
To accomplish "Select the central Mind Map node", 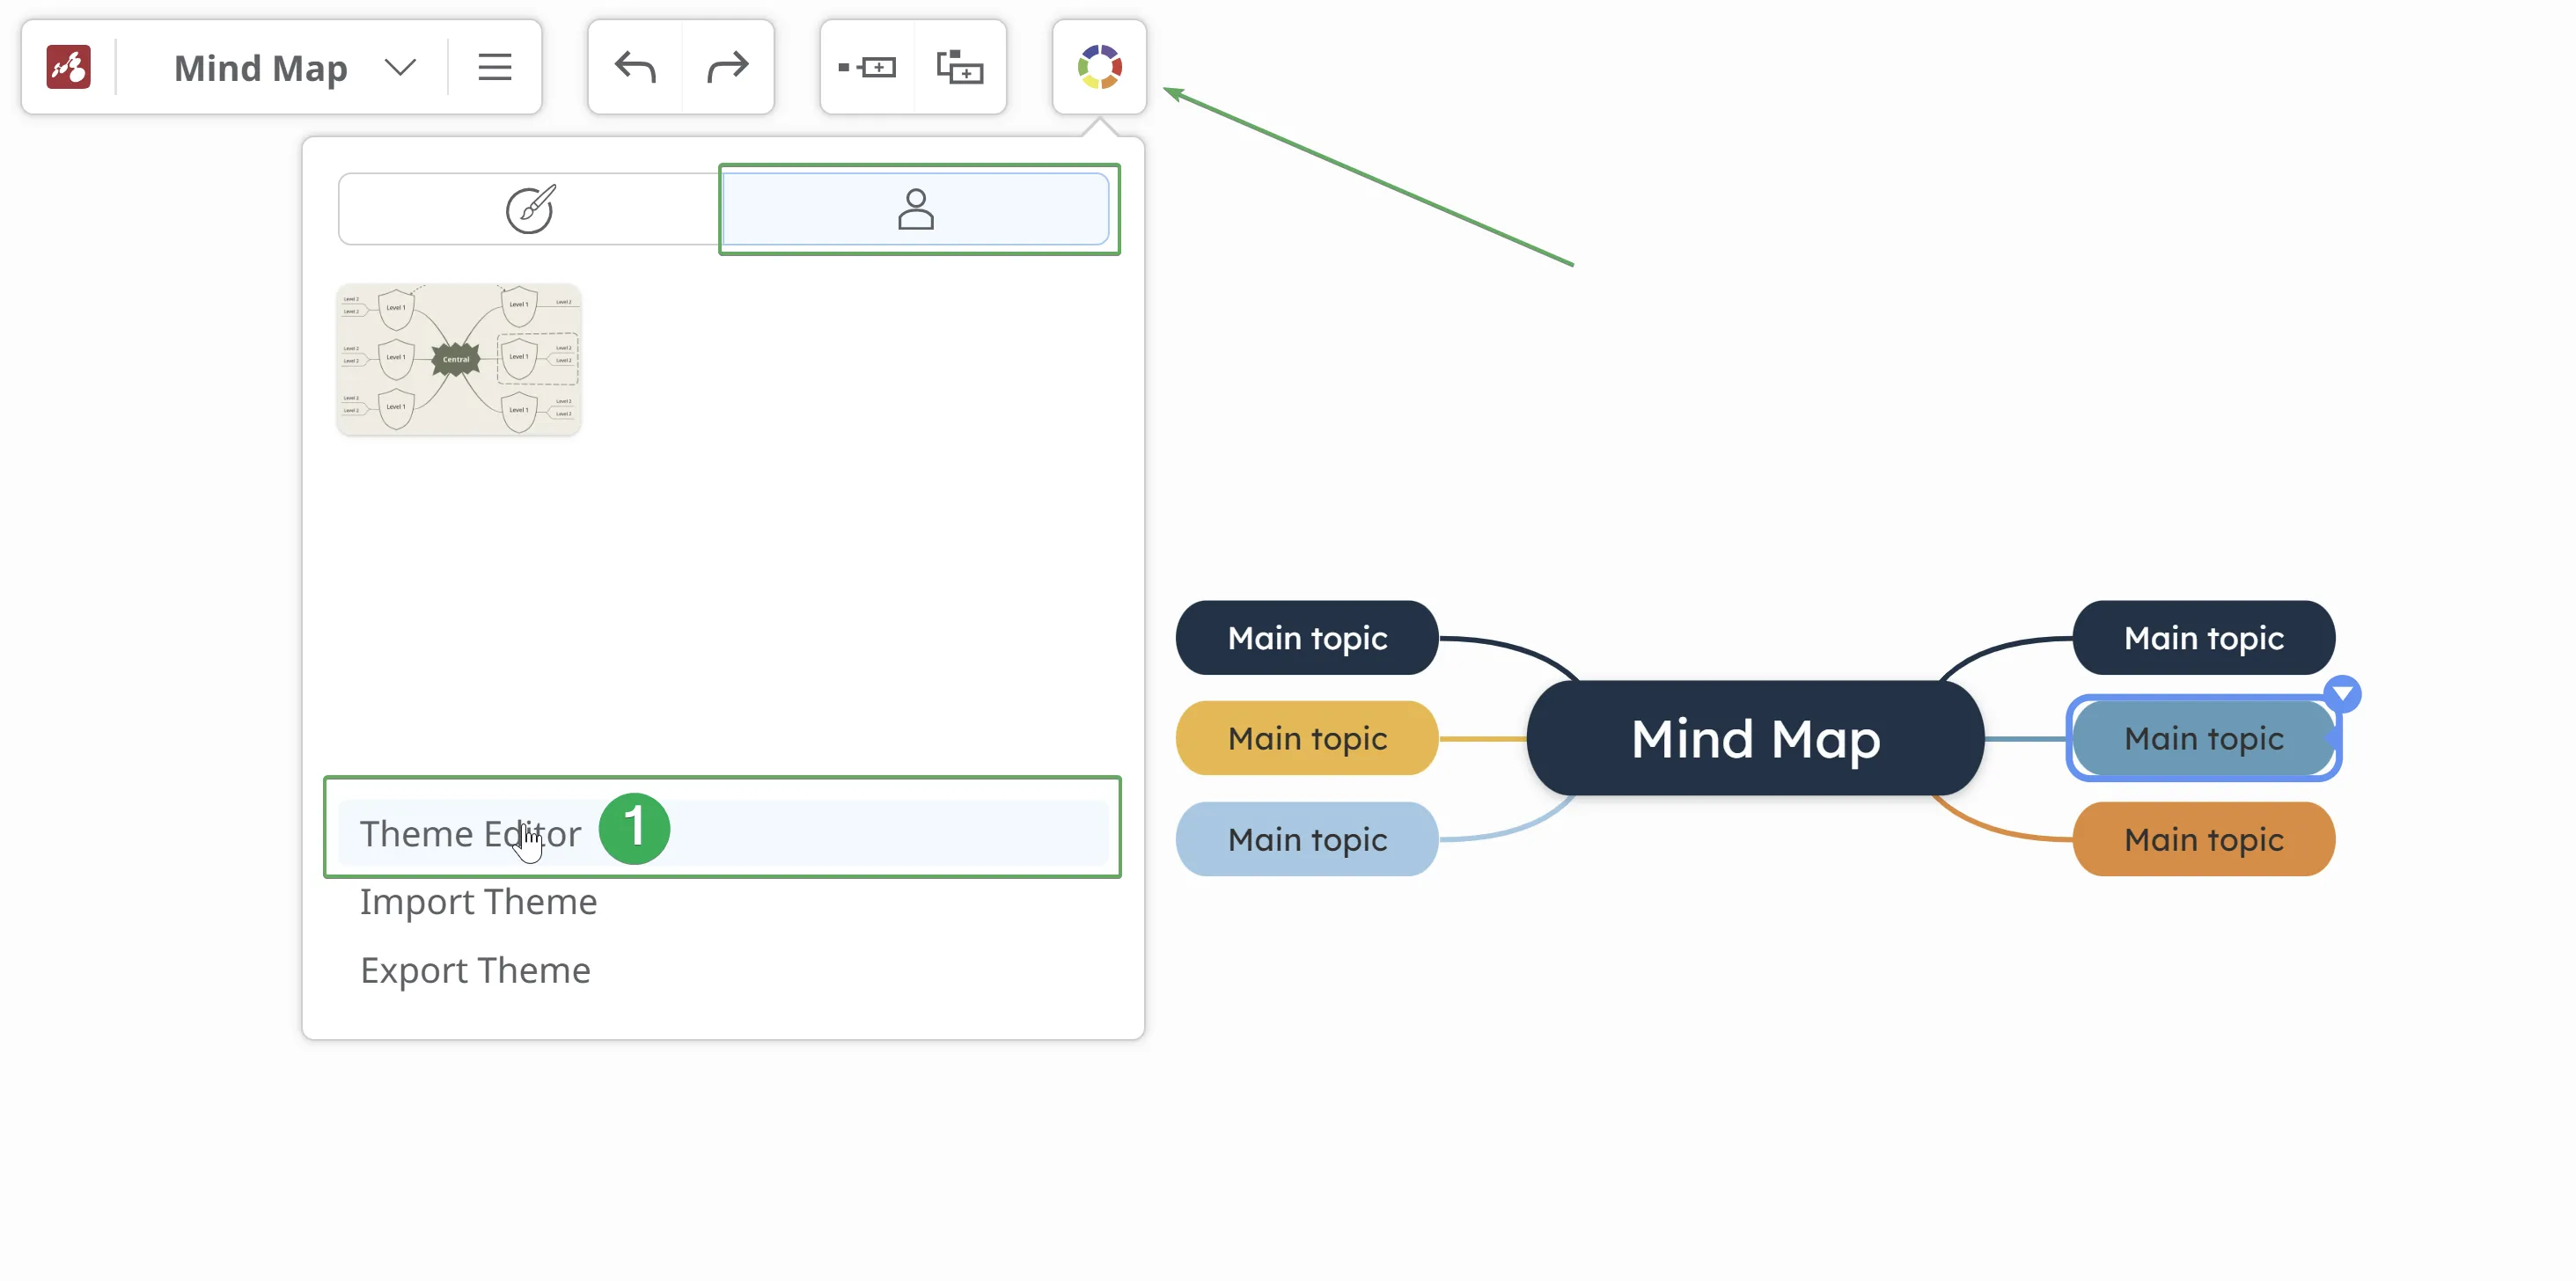I will 1755,738.
